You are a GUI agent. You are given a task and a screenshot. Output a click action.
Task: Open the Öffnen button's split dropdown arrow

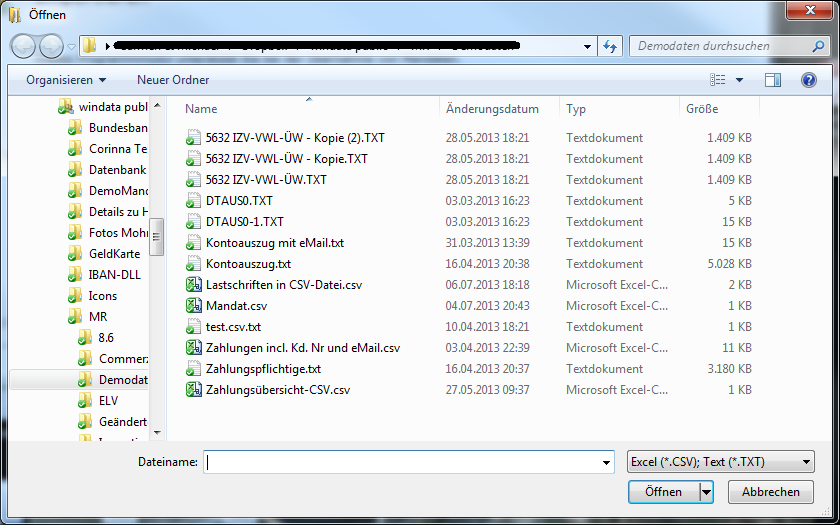pyautogui.click(x=707, y=492)
